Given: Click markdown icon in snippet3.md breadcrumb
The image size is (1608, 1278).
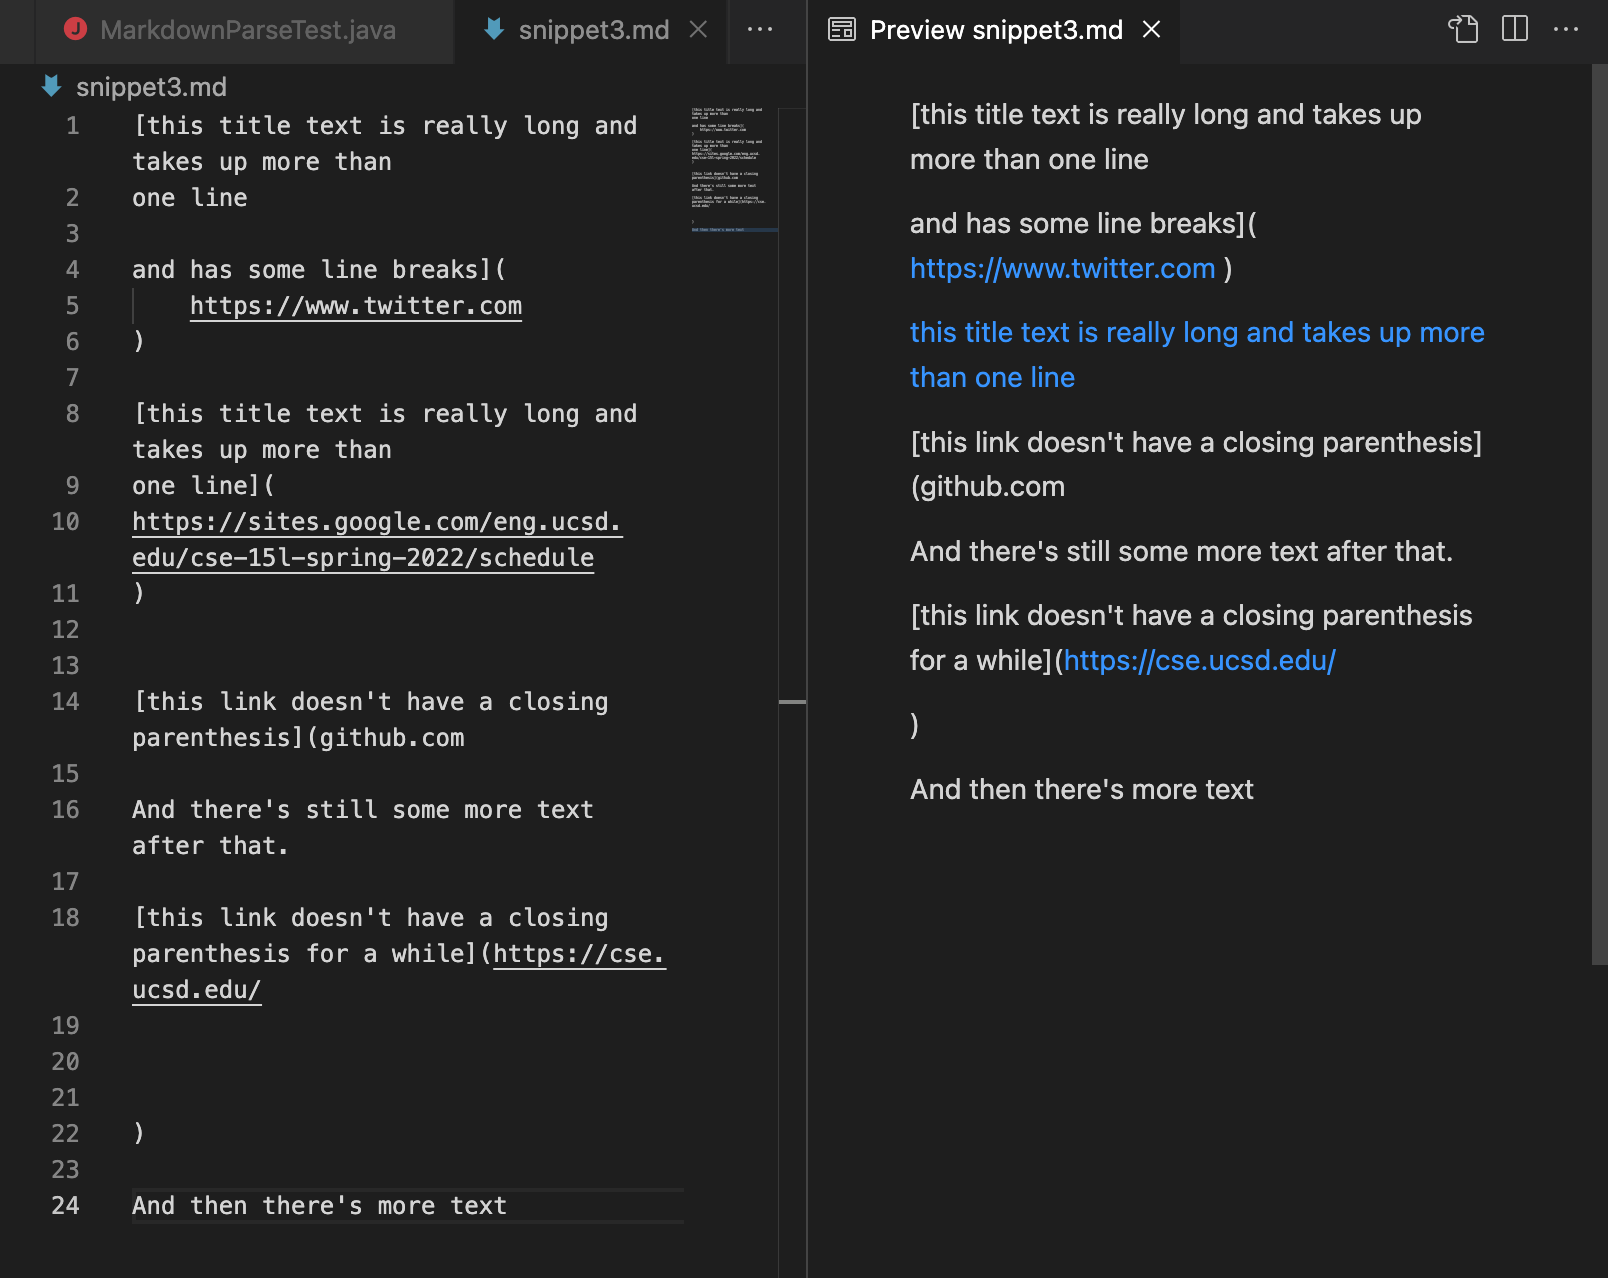Looking at the screenshot, I should click(52, 86).
